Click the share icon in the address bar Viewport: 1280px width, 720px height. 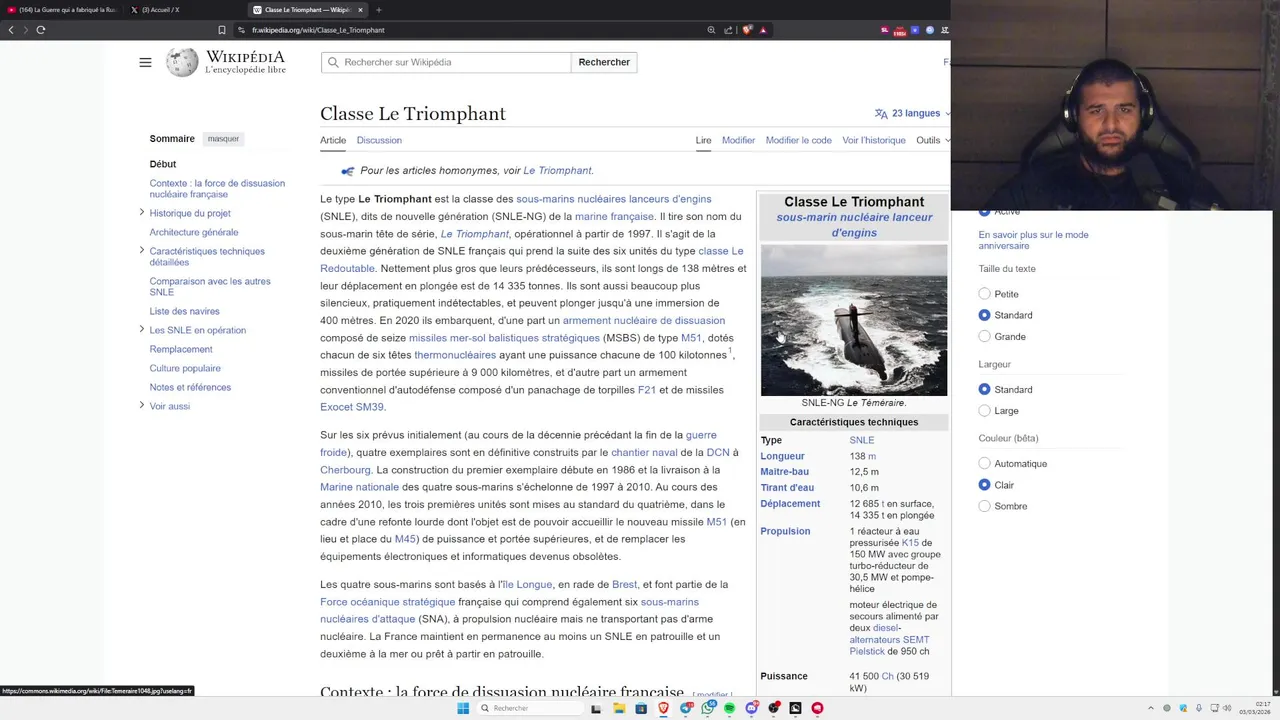(728, 30)
